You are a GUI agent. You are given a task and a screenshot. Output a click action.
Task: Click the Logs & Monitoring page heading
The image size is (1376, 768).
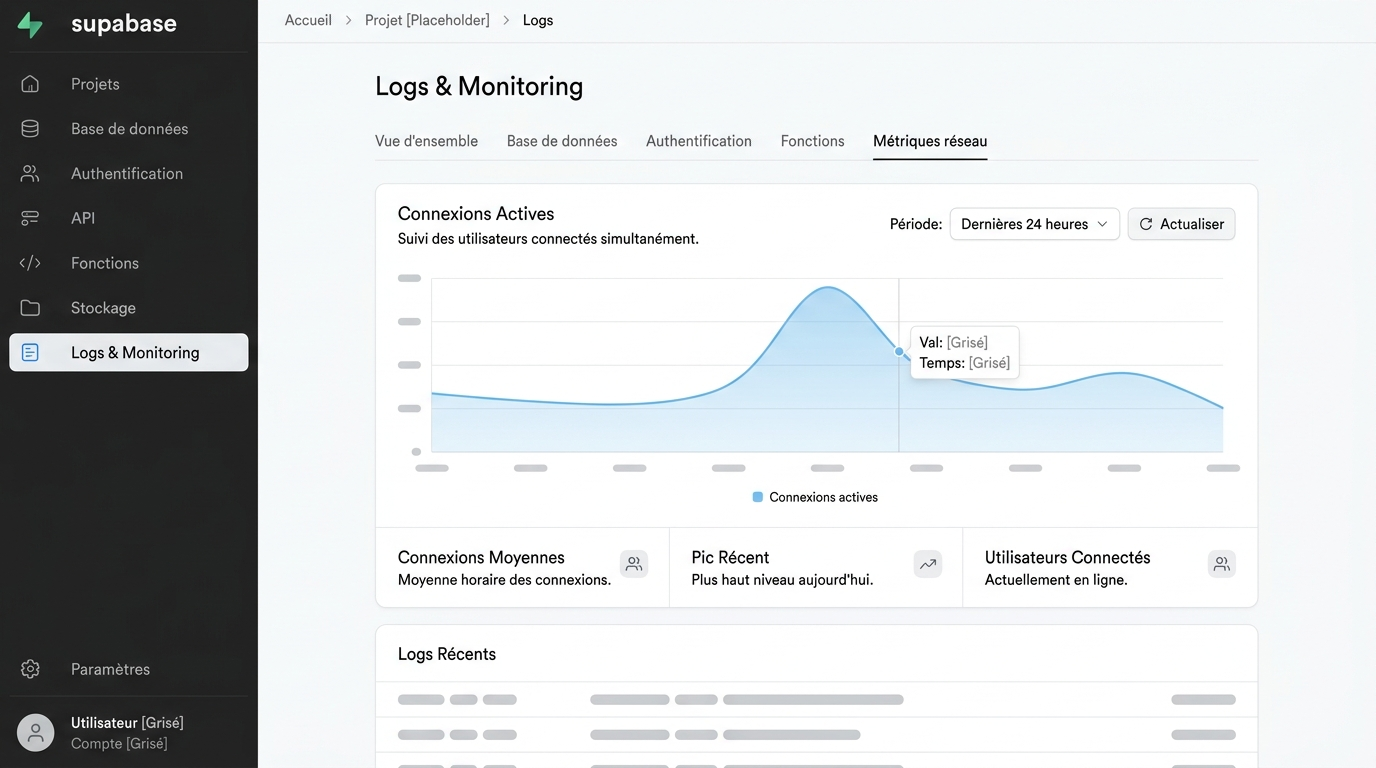pyautogui.click(x=479, y=86)
